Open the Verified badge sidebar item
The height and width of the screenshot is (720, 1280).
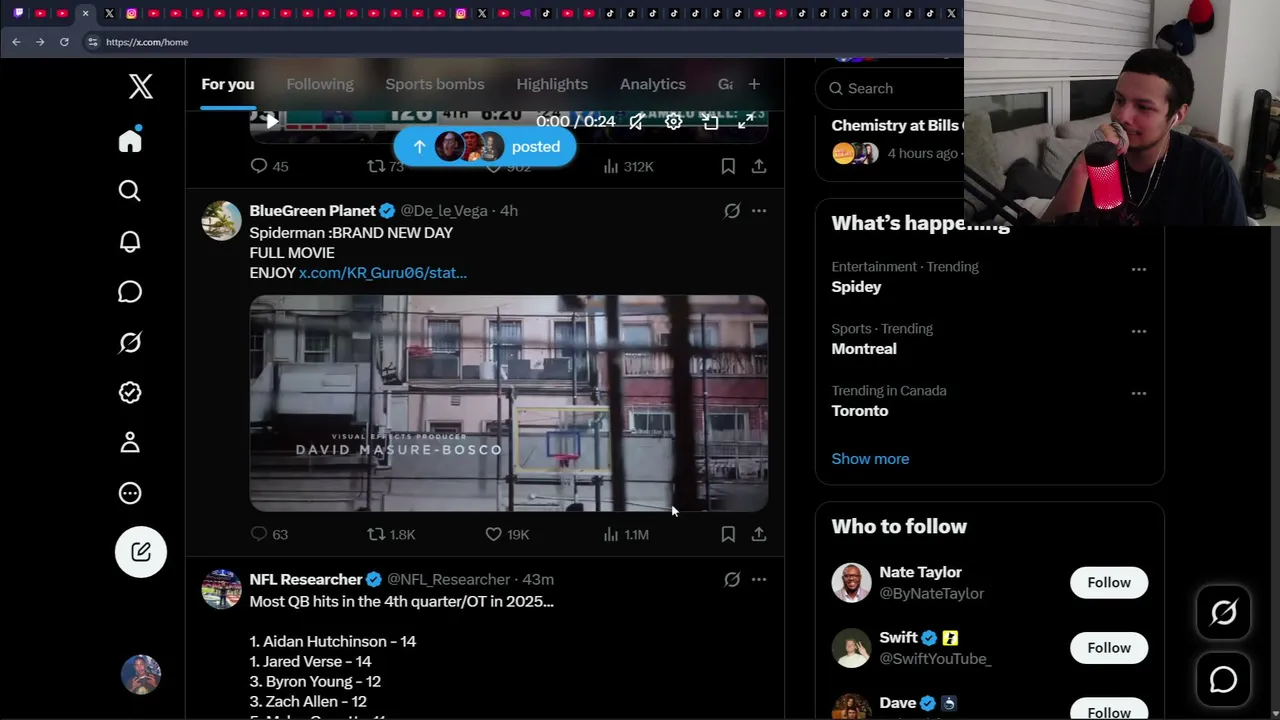tap(130, 393)
